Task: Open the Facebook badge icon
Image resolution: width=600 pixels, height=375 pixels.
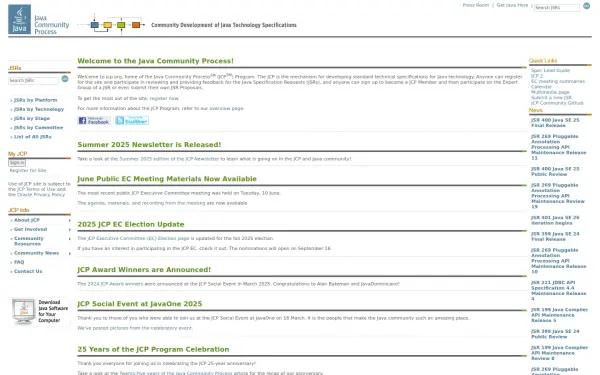Action: pyautogui.click(x=94, y=121)
